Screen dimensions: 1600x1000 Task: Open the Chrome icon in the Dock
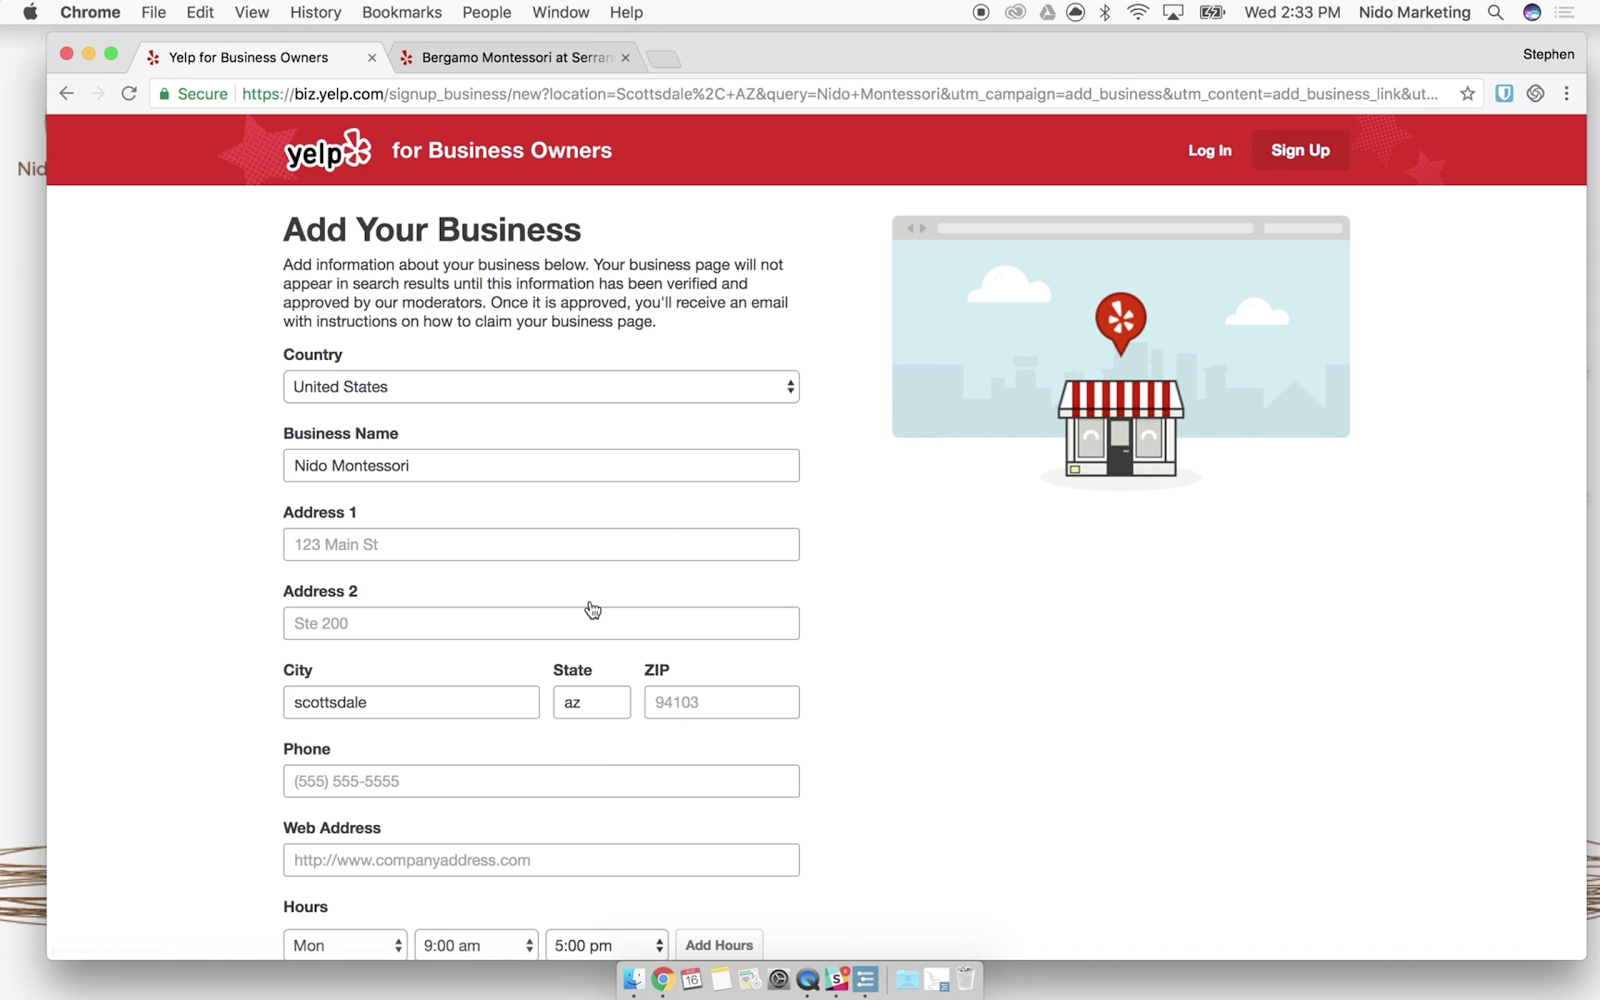(x=661, y=980)
